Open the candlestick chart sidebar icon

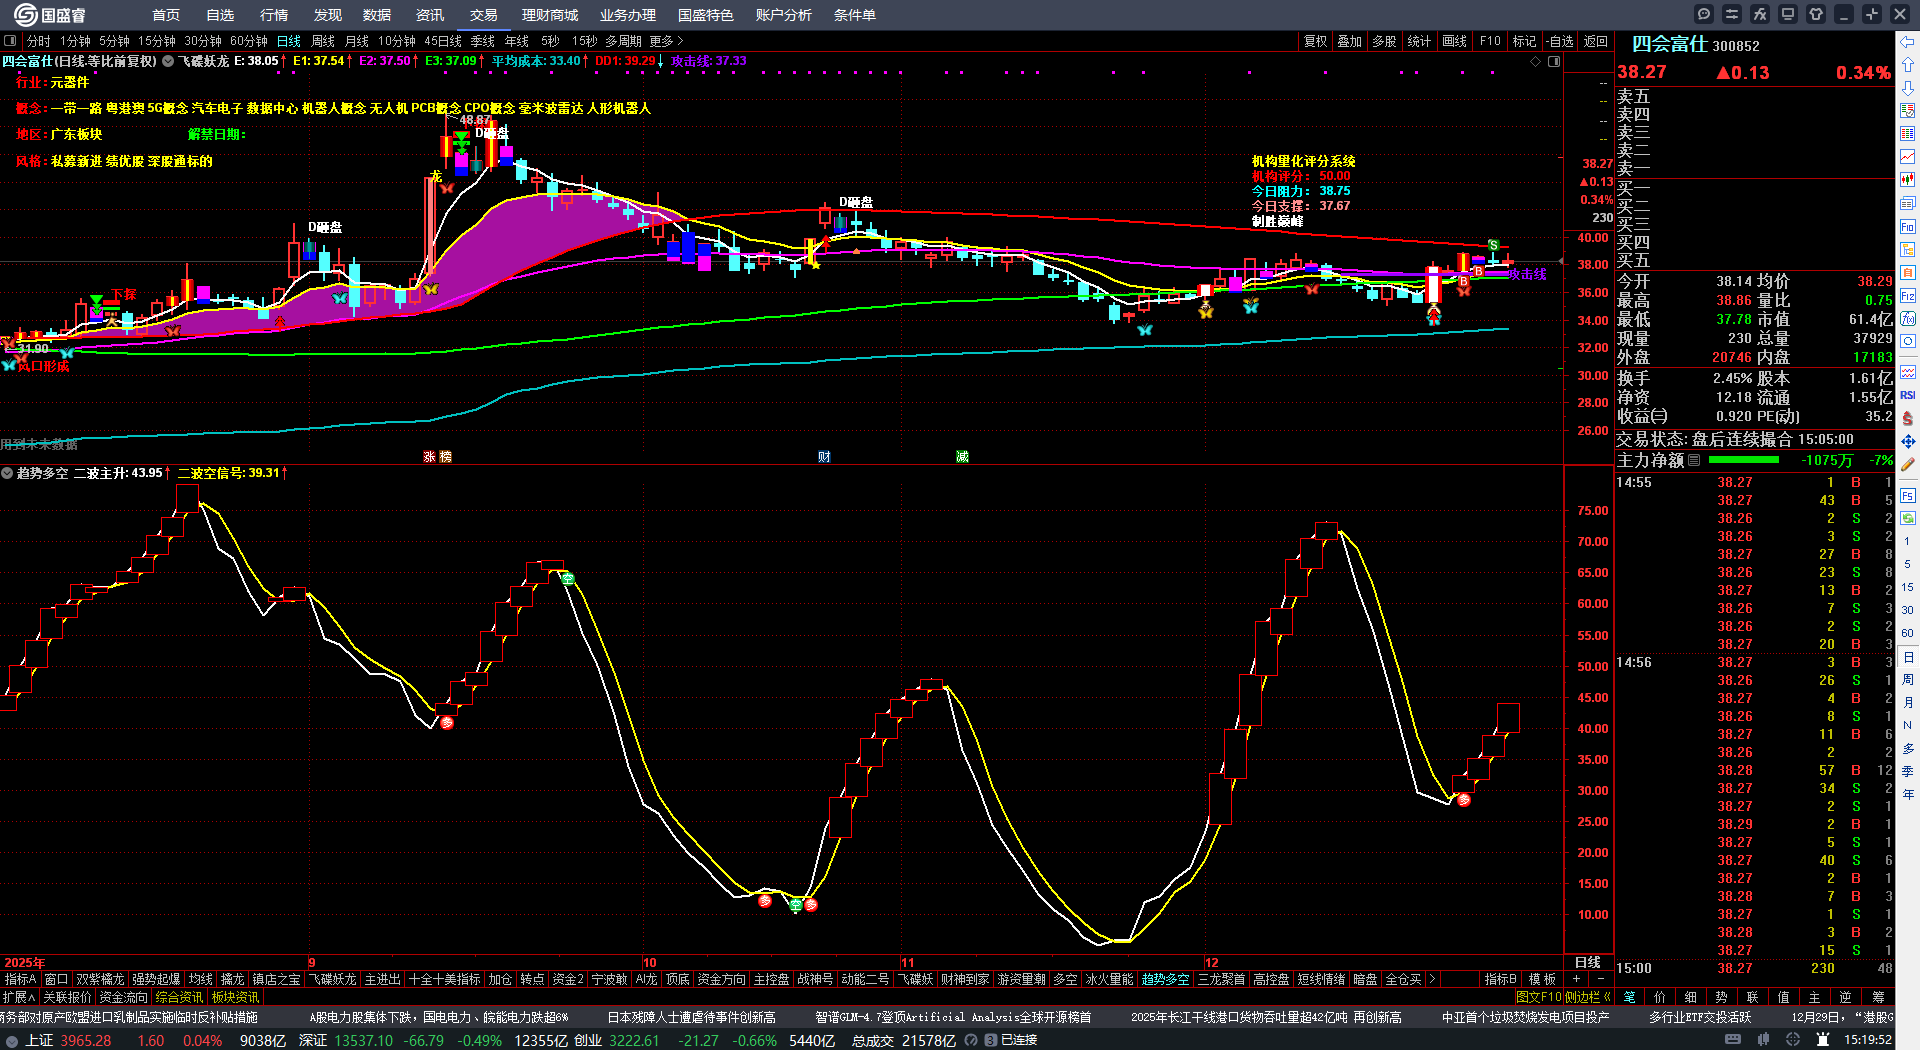pos(1908,180)
